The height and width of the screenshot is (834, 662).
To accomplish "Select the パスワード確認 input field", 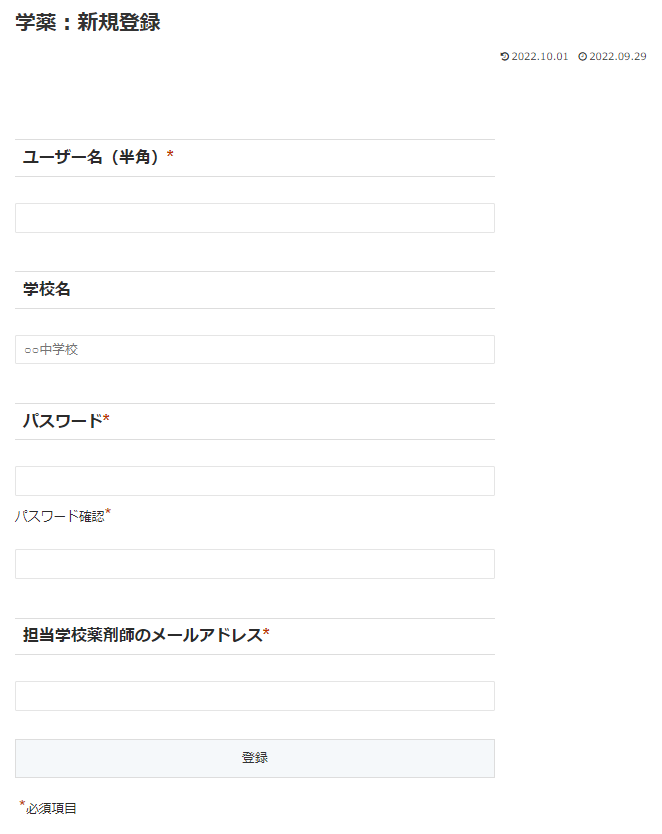I will click(255, 564).
